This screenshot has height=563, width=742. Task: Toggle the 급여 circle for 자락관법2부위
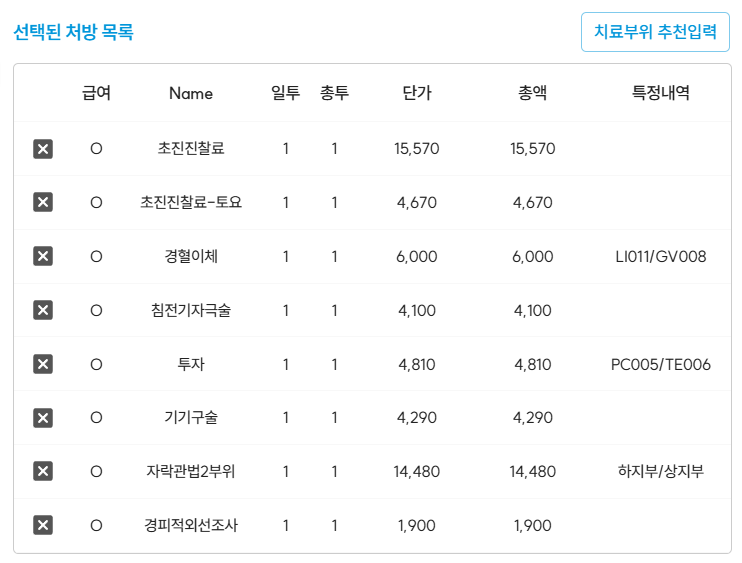[96, 471]
